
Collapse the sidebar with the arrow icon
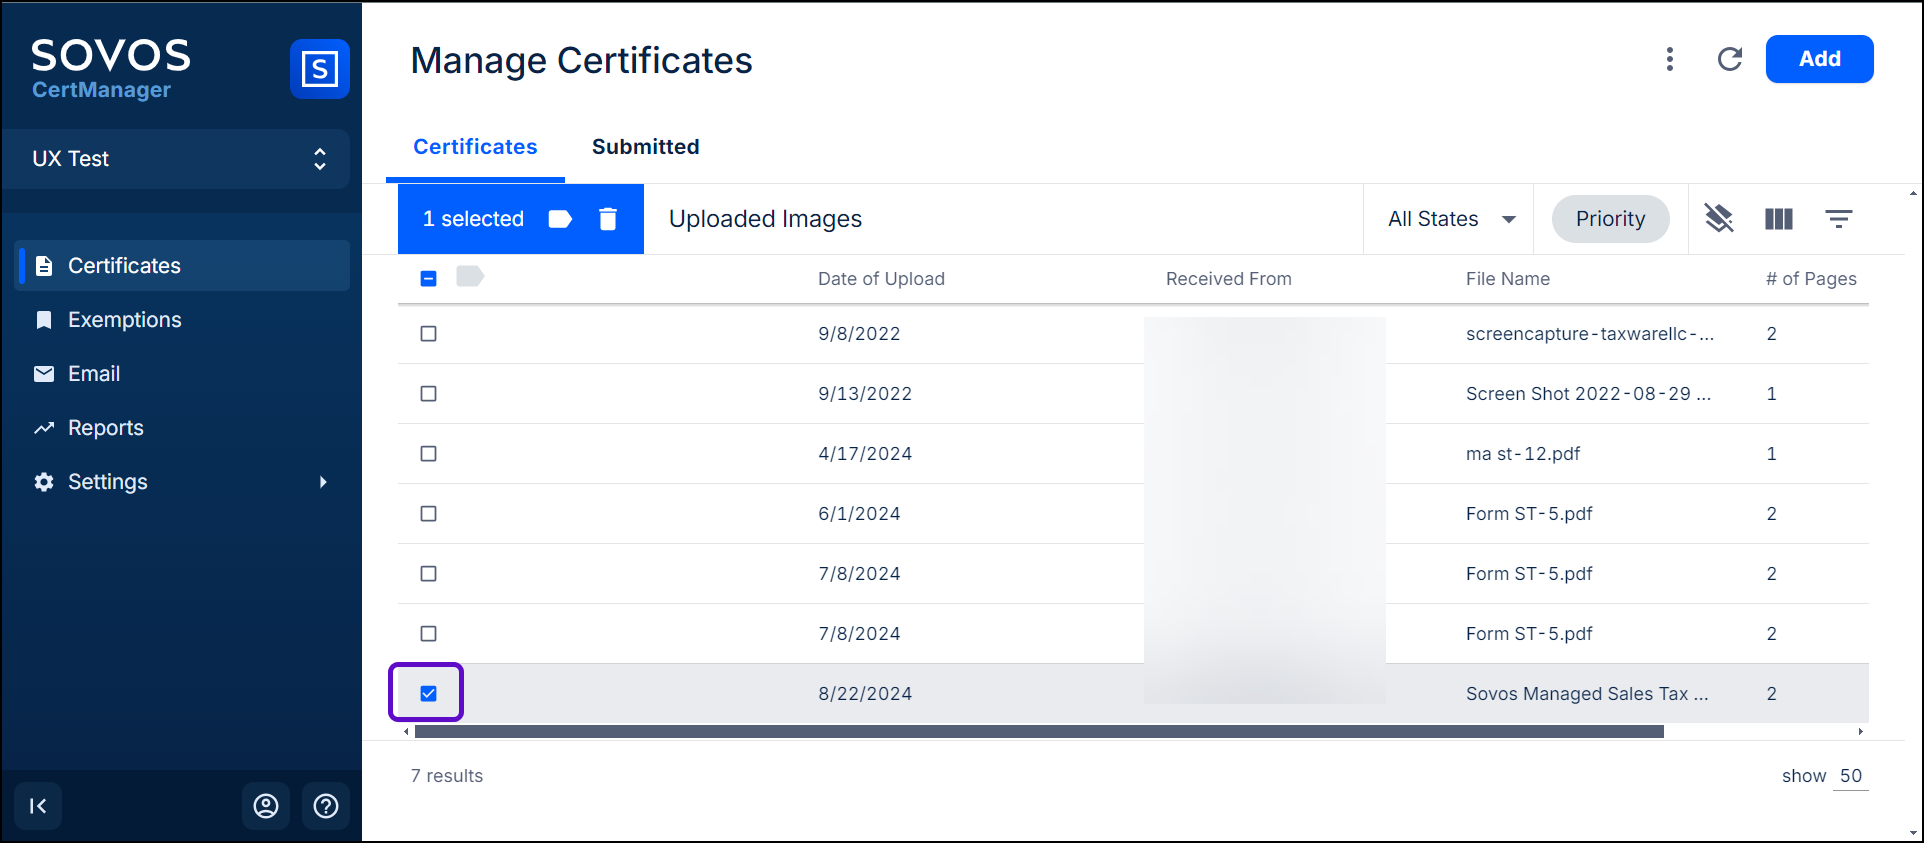38,806
